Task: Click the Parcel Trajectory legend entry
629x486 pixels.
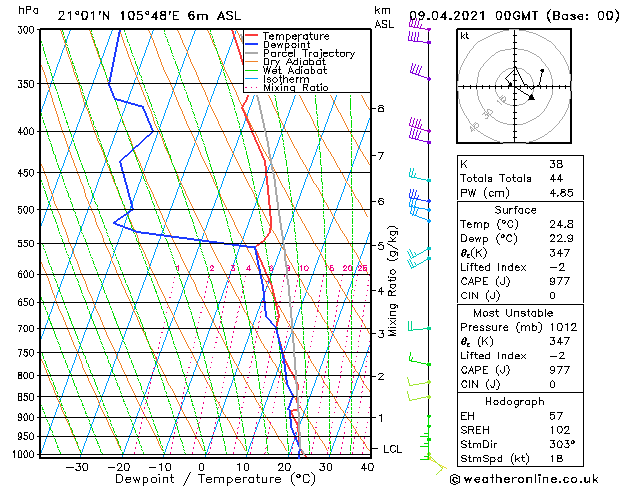Action: (x=300, y=53)
